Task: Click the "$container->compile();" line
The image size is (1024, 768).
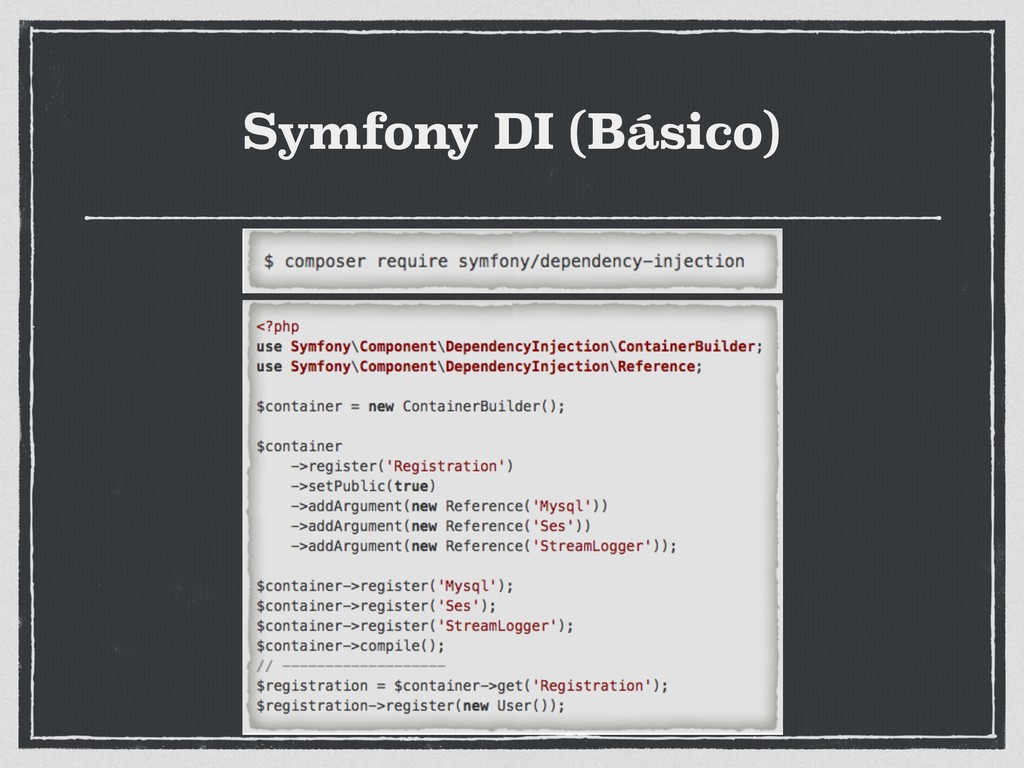Action: [350, 645]
